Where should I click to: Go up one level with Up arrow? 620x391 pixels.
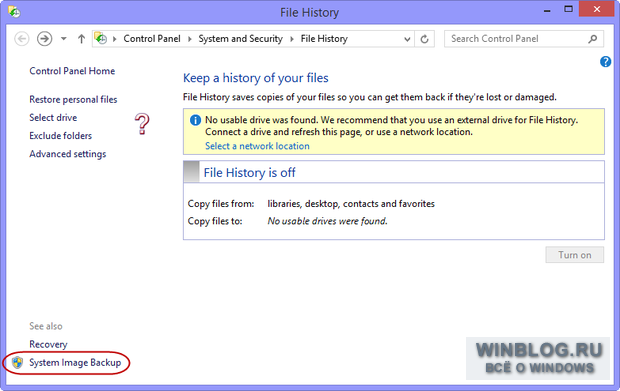pyautogui.click(x=81, y=39)
